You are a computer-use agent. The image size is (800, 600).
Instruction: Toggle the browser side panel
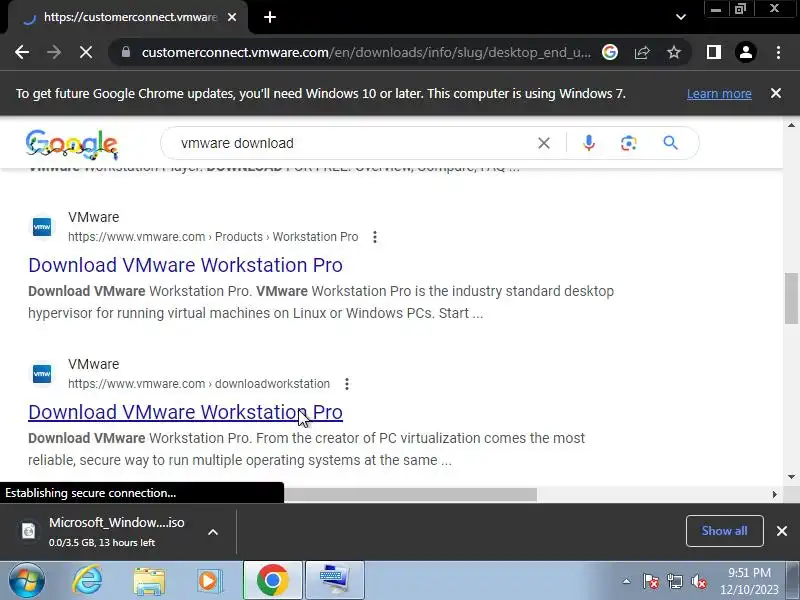[714, 52]
